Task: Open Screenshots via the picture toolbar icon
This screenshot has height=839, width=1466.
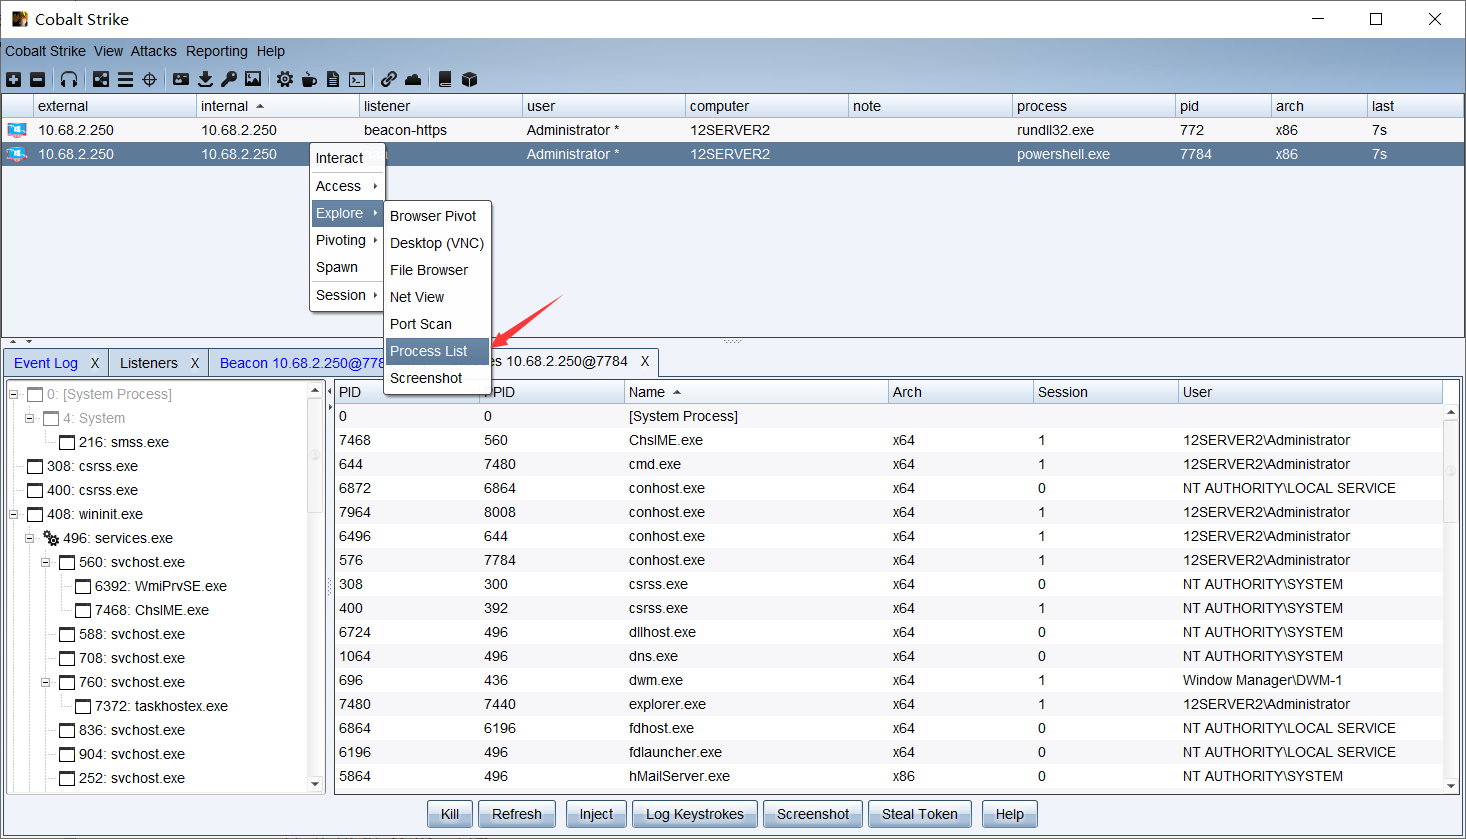Action: (253, 79)
